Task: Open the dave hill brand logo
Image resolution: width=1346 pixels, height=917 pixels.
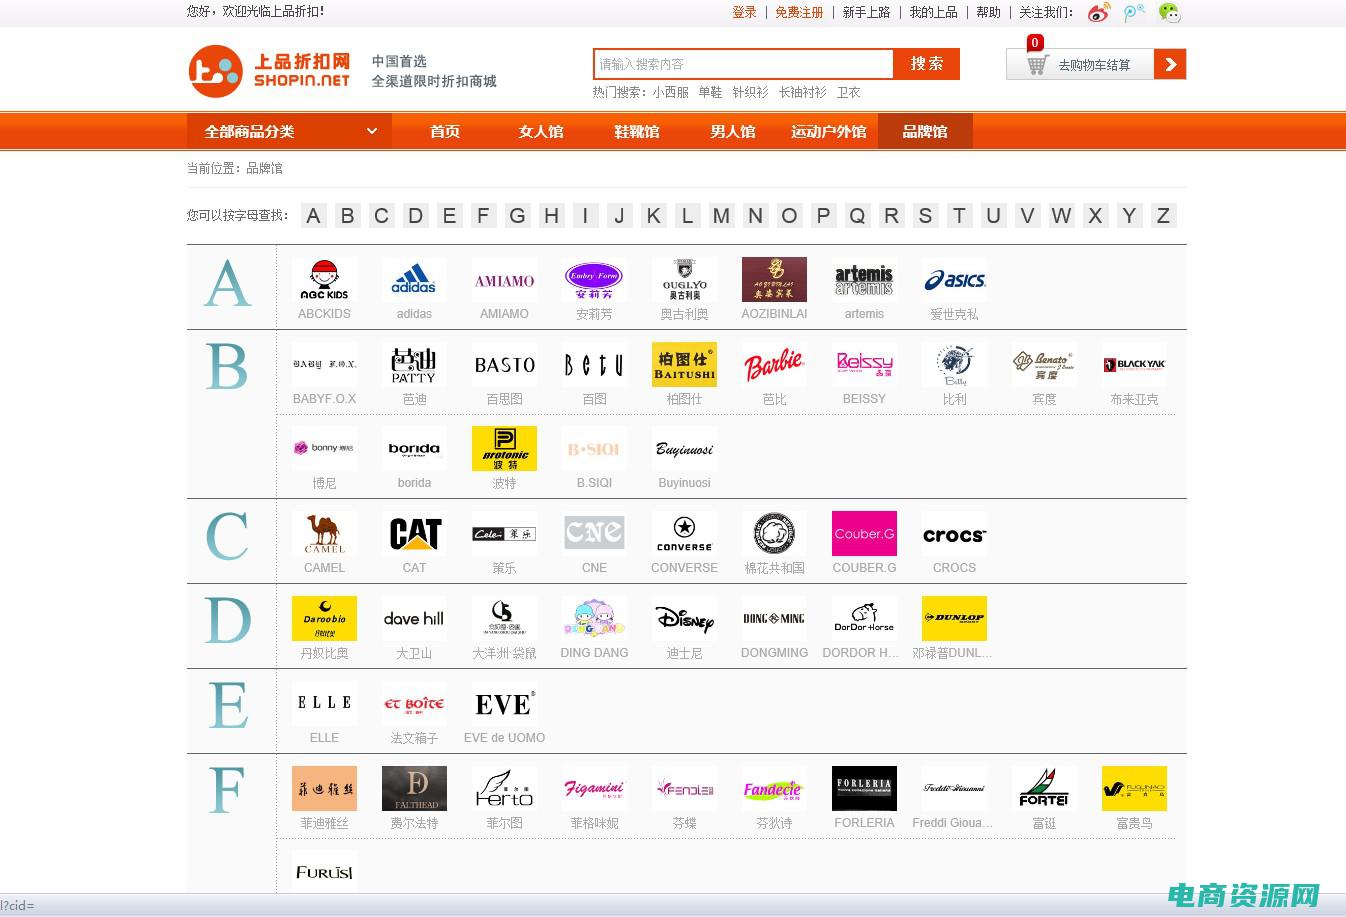Action: coord(414,619)
